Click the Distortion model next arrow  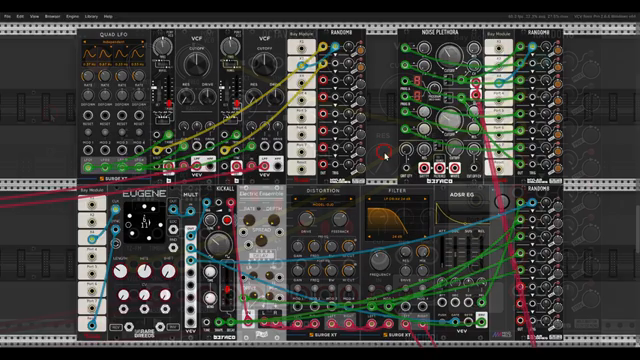tap(351, 199)
